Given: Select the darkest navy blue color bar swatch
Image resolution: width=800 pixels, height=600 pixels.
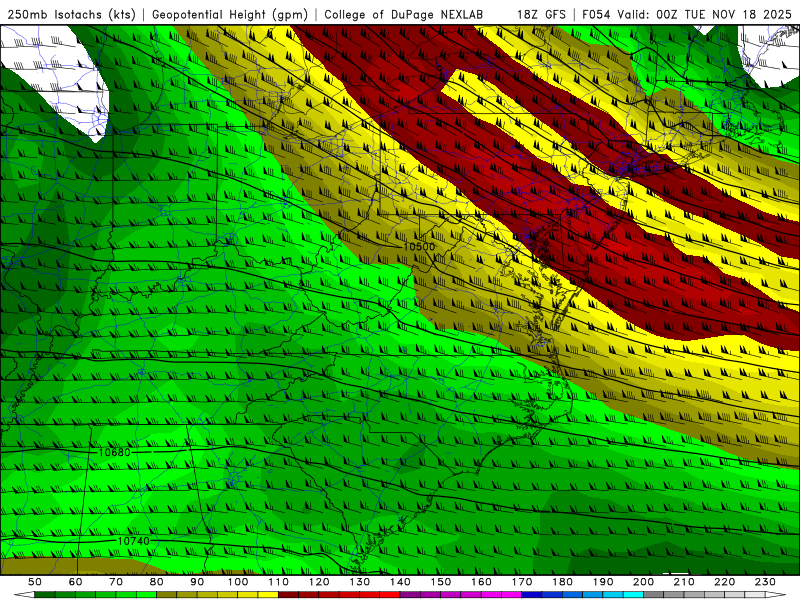Looking at the screenshot, I should (532, 594).
